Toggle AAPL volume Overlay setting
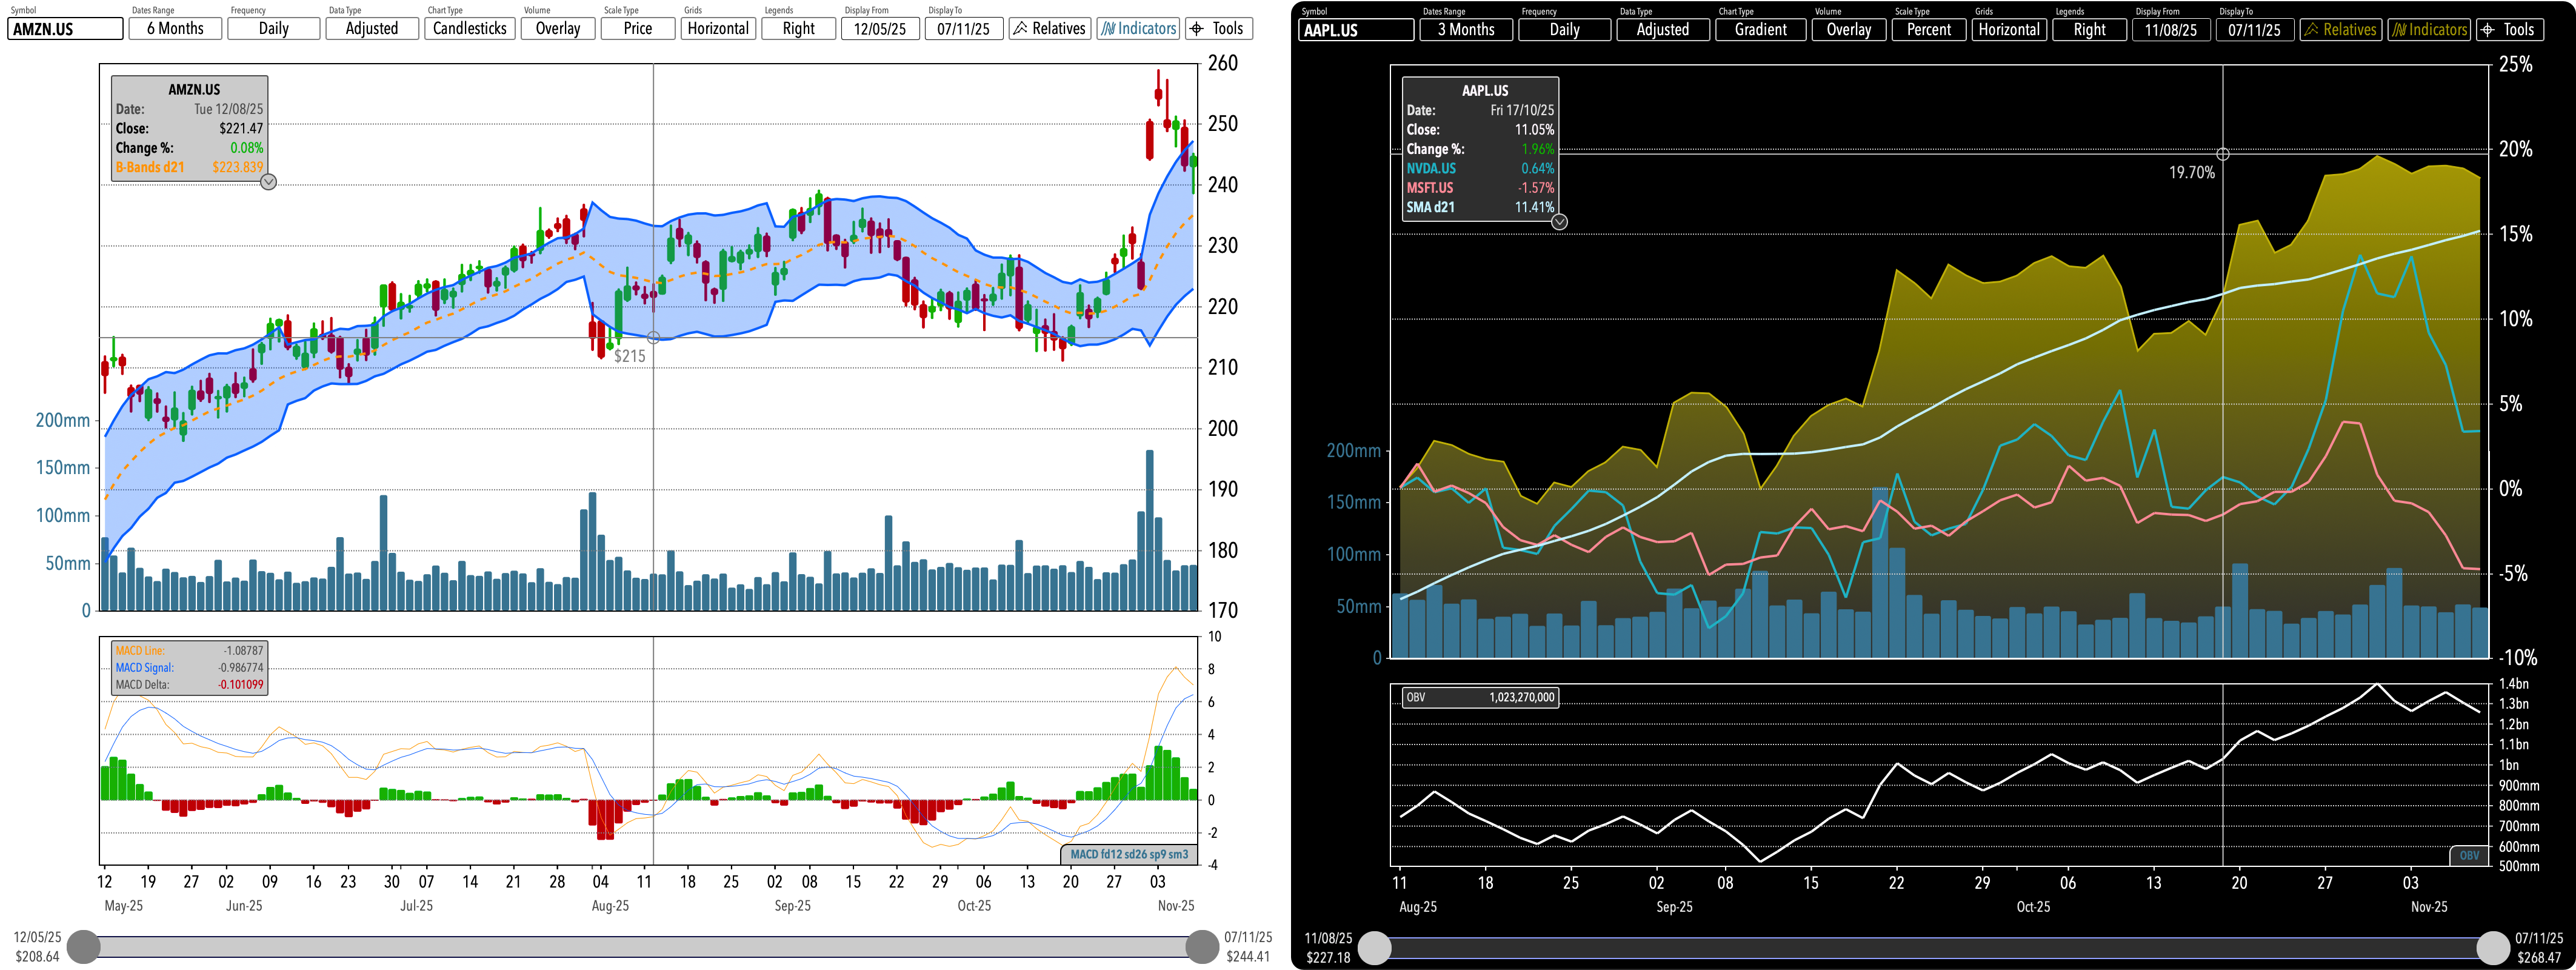The width and height of the screenshot is (2576, 970). 1848,30
